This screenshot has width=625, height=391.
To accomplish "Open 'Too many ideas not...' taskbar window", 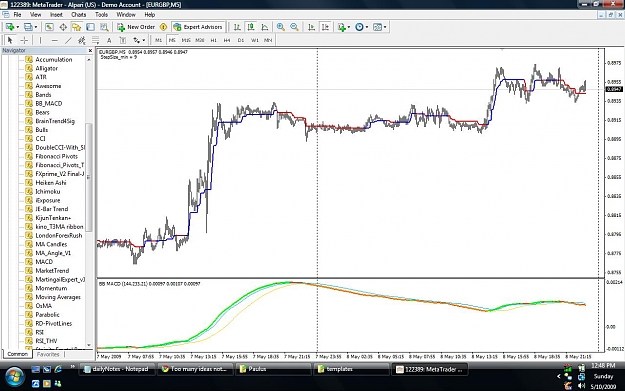I will click(195, 369).
